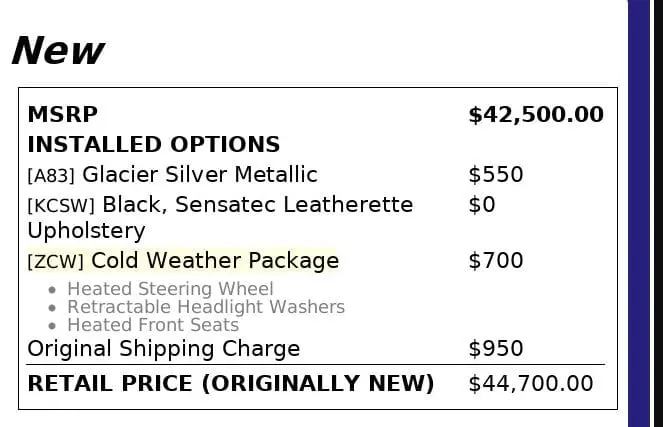663x427 pixels.
Task: Click the "New" heading
Action: 58,50
